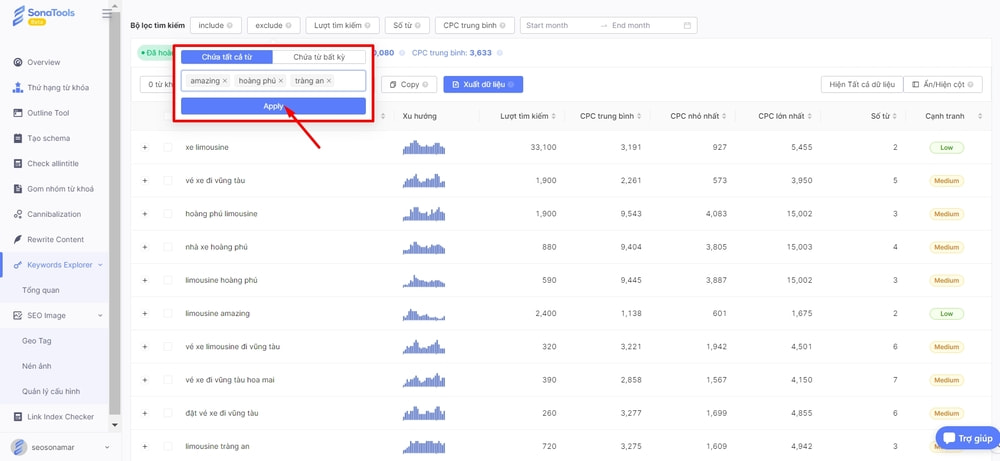Expand the limousine tràng an row
Image resolution: width=1000 pixels, height=461 pixels.
(x=145, y=446)
